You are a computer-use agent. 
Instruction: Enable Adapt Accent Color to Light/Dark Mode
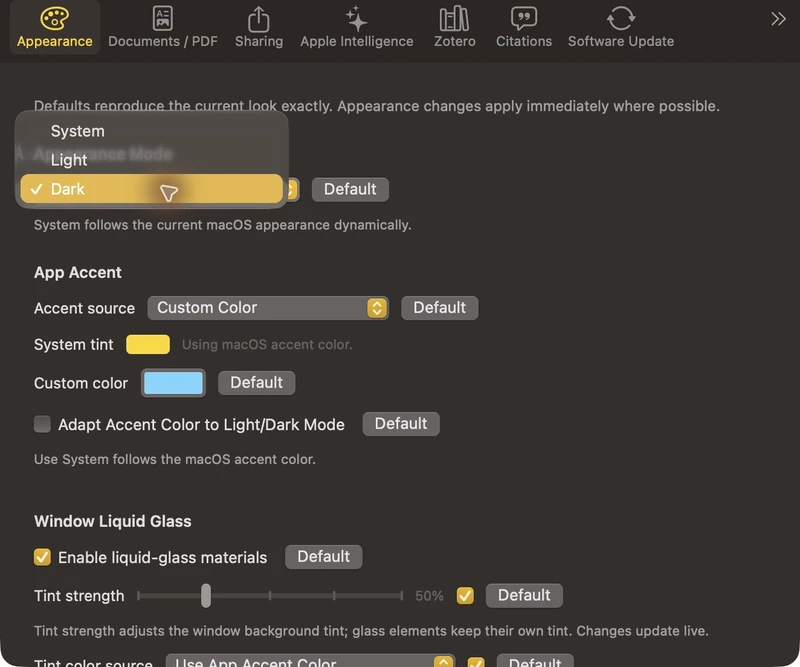pyautogui.click(x=42, y=424)
